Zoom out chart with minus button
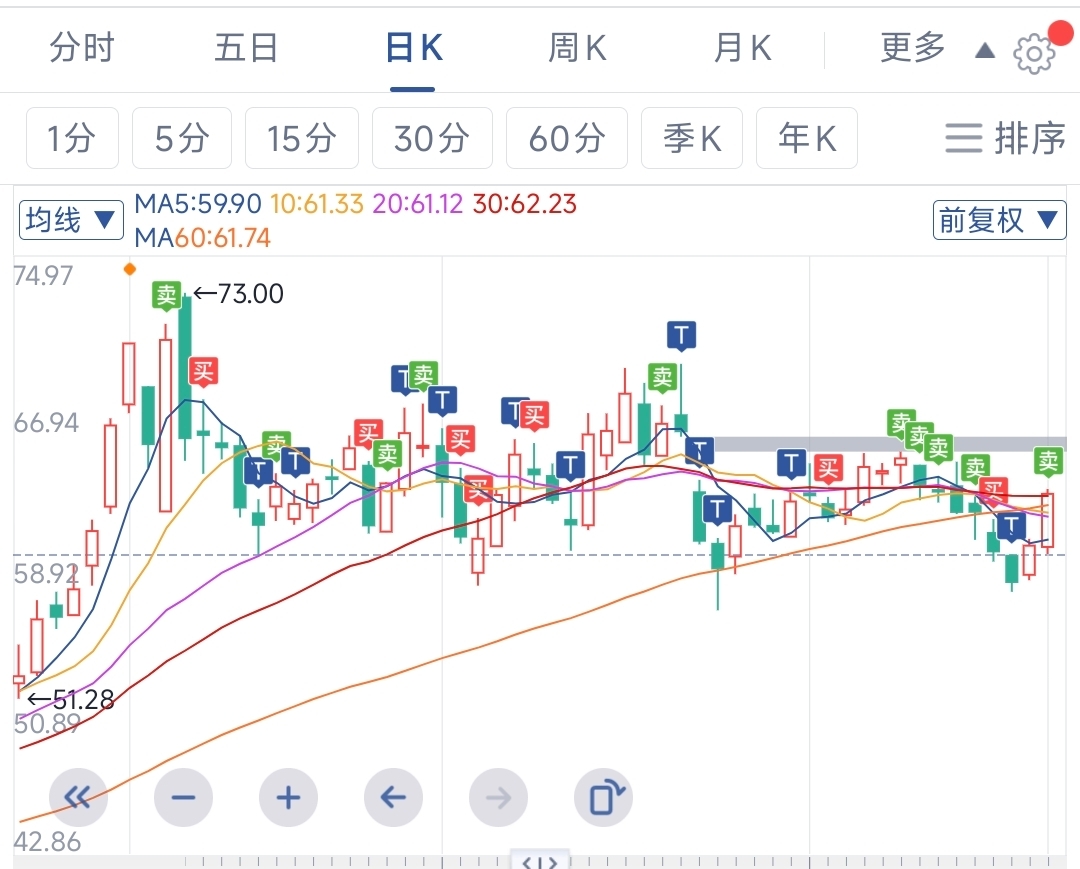The height and width of the screenshot is (869, 1080). tap(183, 797)
